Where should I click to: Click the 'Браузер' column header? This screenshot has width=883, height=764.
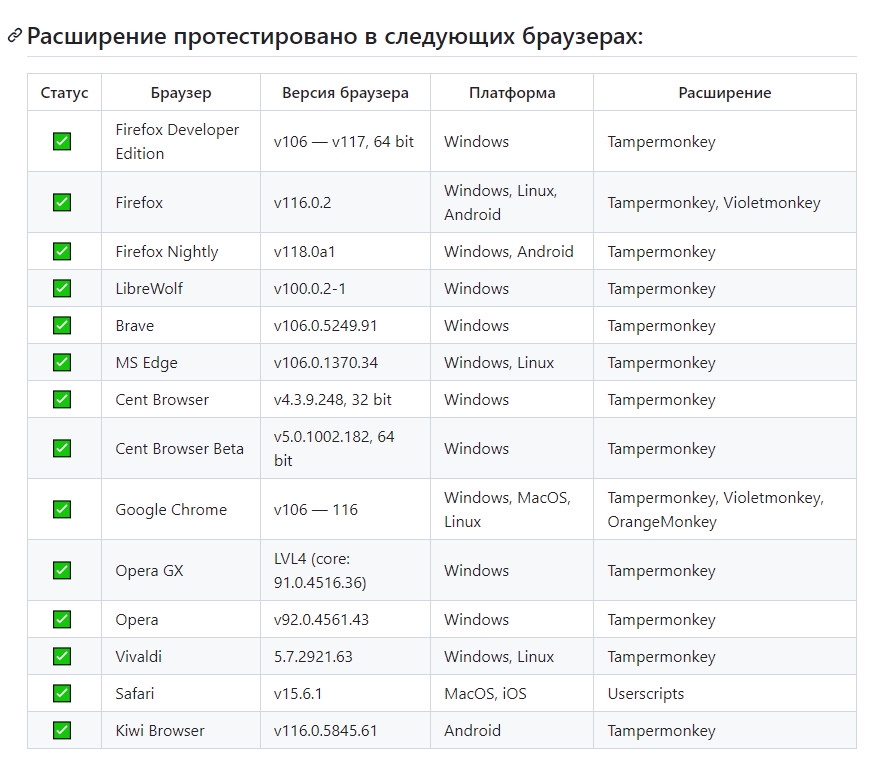[x=181, y=92]
